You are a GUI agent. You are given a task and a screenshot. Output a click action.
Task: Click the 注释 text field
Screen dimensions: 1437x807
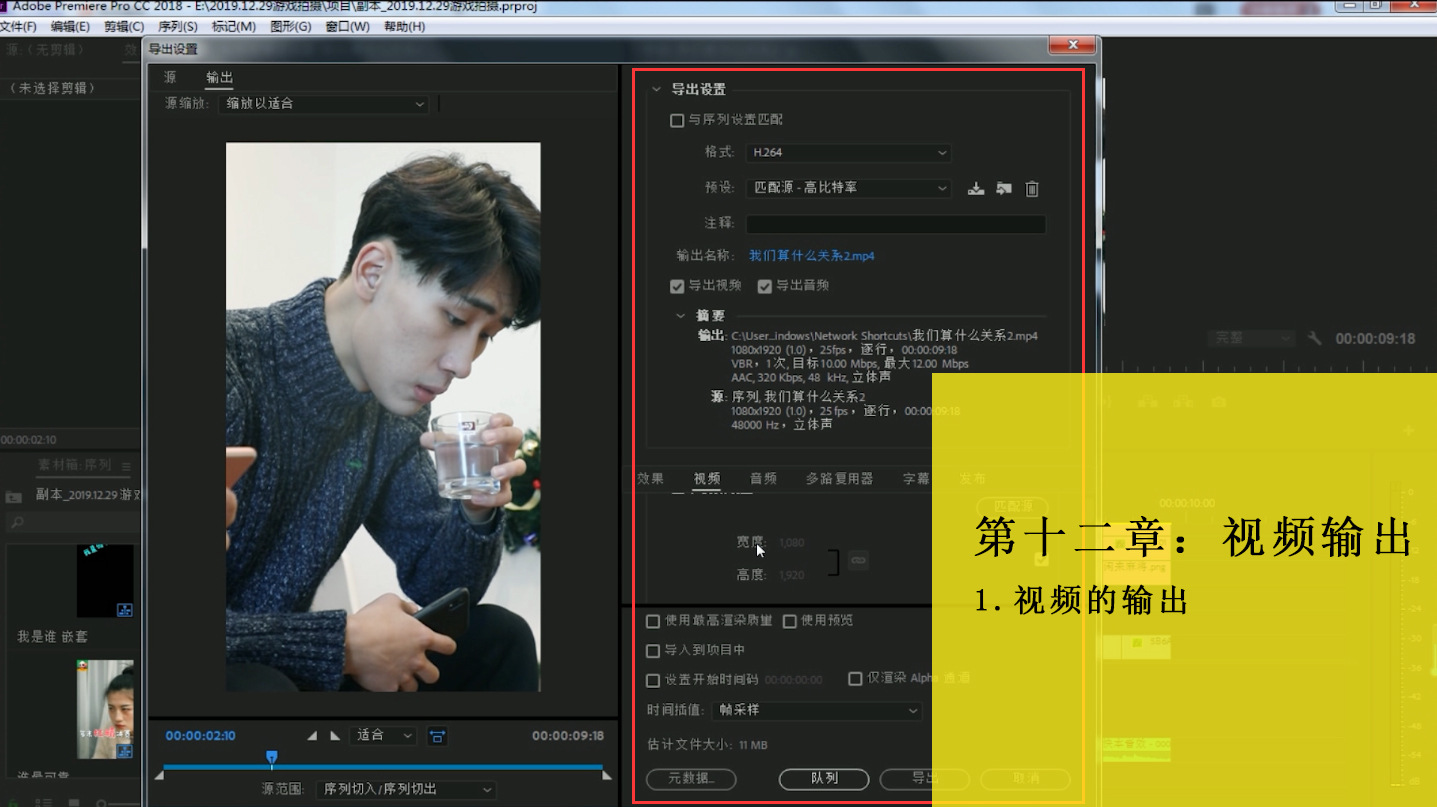click(896, 224)
